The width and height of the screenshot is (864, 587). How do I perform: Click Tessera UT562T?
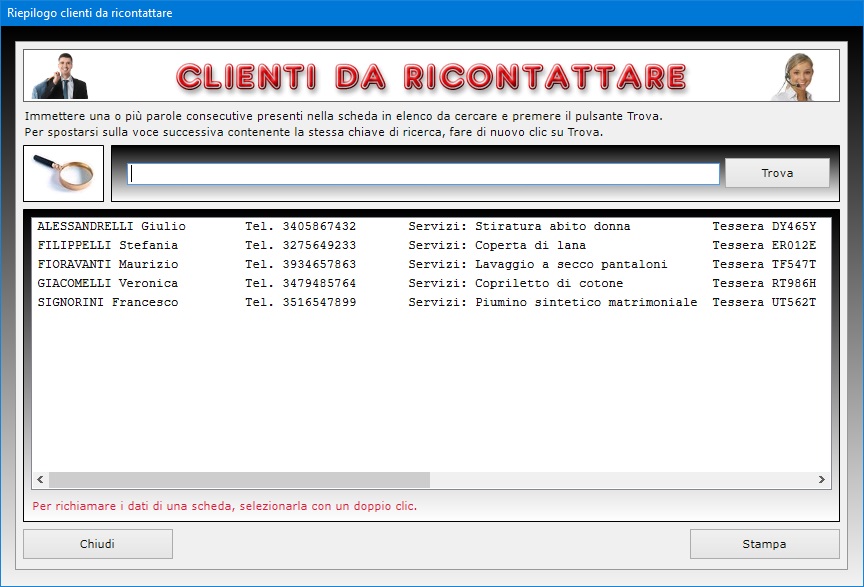764,302
